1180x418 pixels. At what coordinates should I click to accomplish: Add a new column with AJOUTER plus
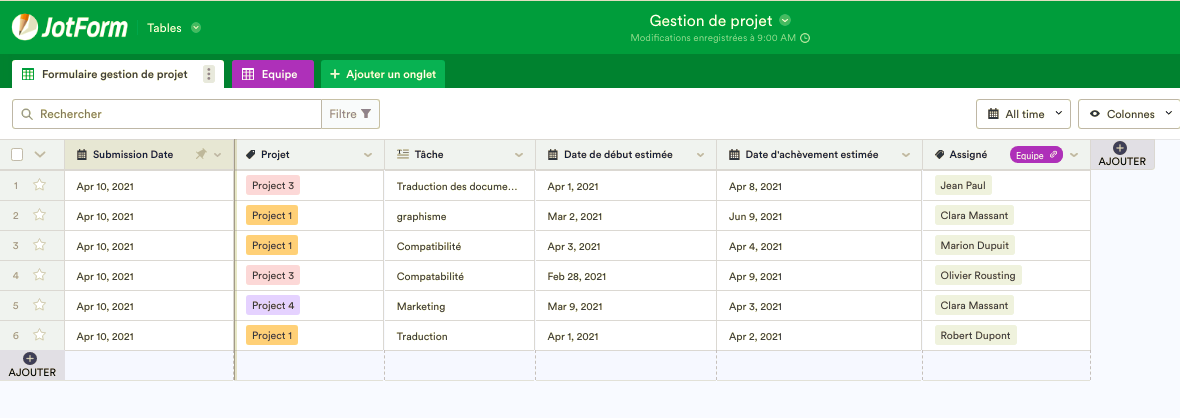click(x=1121, y=154)
